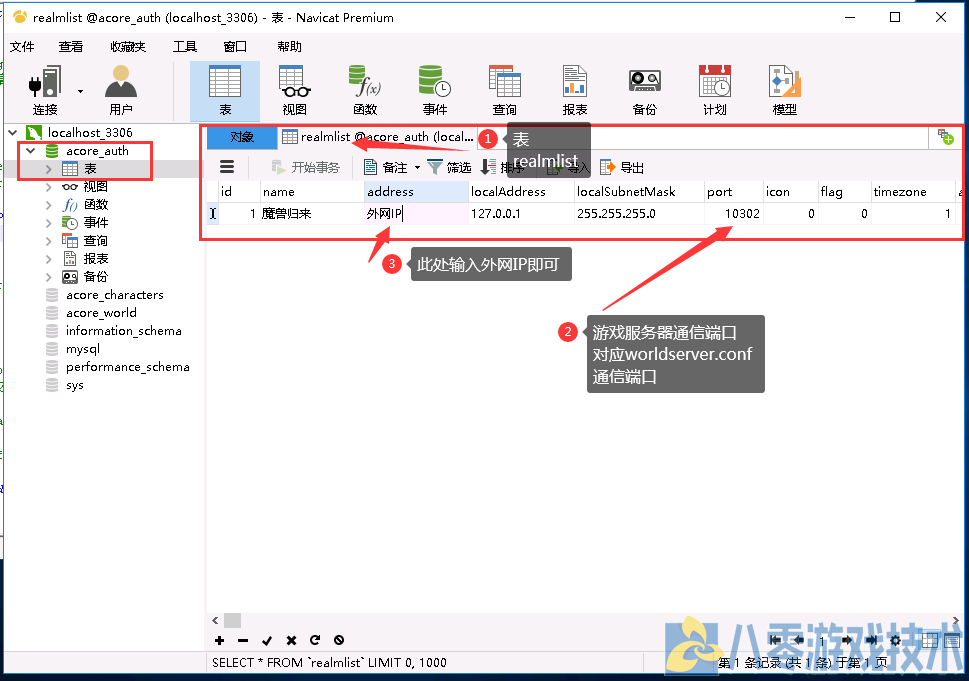Open the 模型 (Model) toolbar icon
Image resolution: width=969 pixels, height=681 pixels.
785,90
